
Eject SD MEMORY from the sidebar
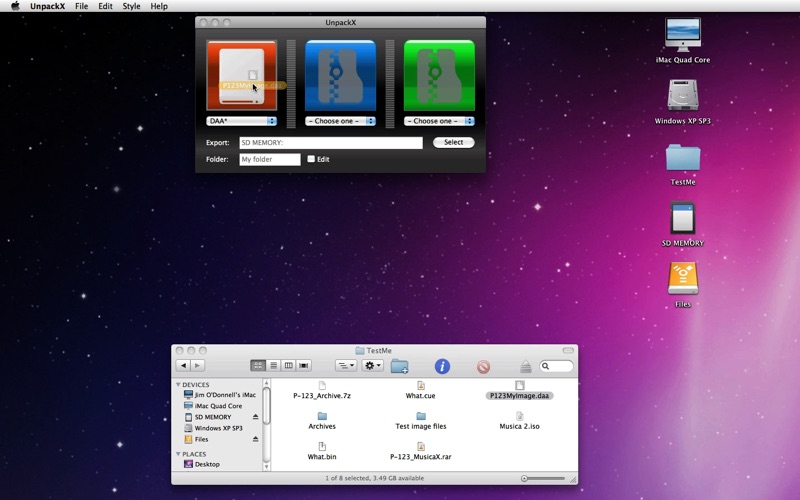click(256, 417)
